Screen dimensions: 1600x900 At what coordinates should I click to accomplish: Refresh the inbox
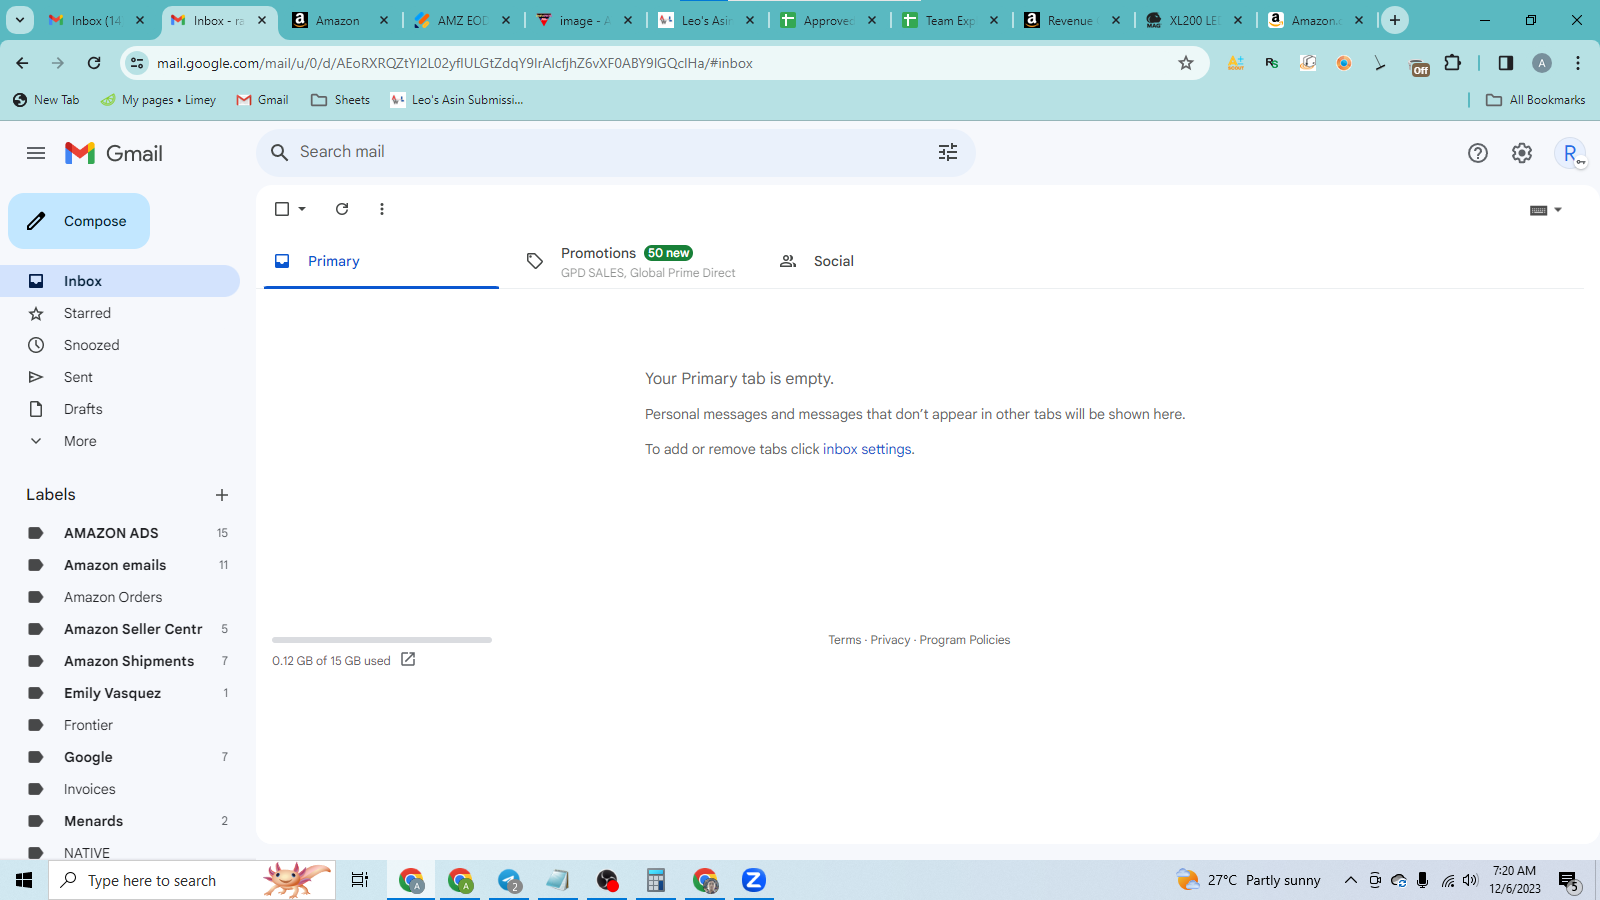point(342,209)
